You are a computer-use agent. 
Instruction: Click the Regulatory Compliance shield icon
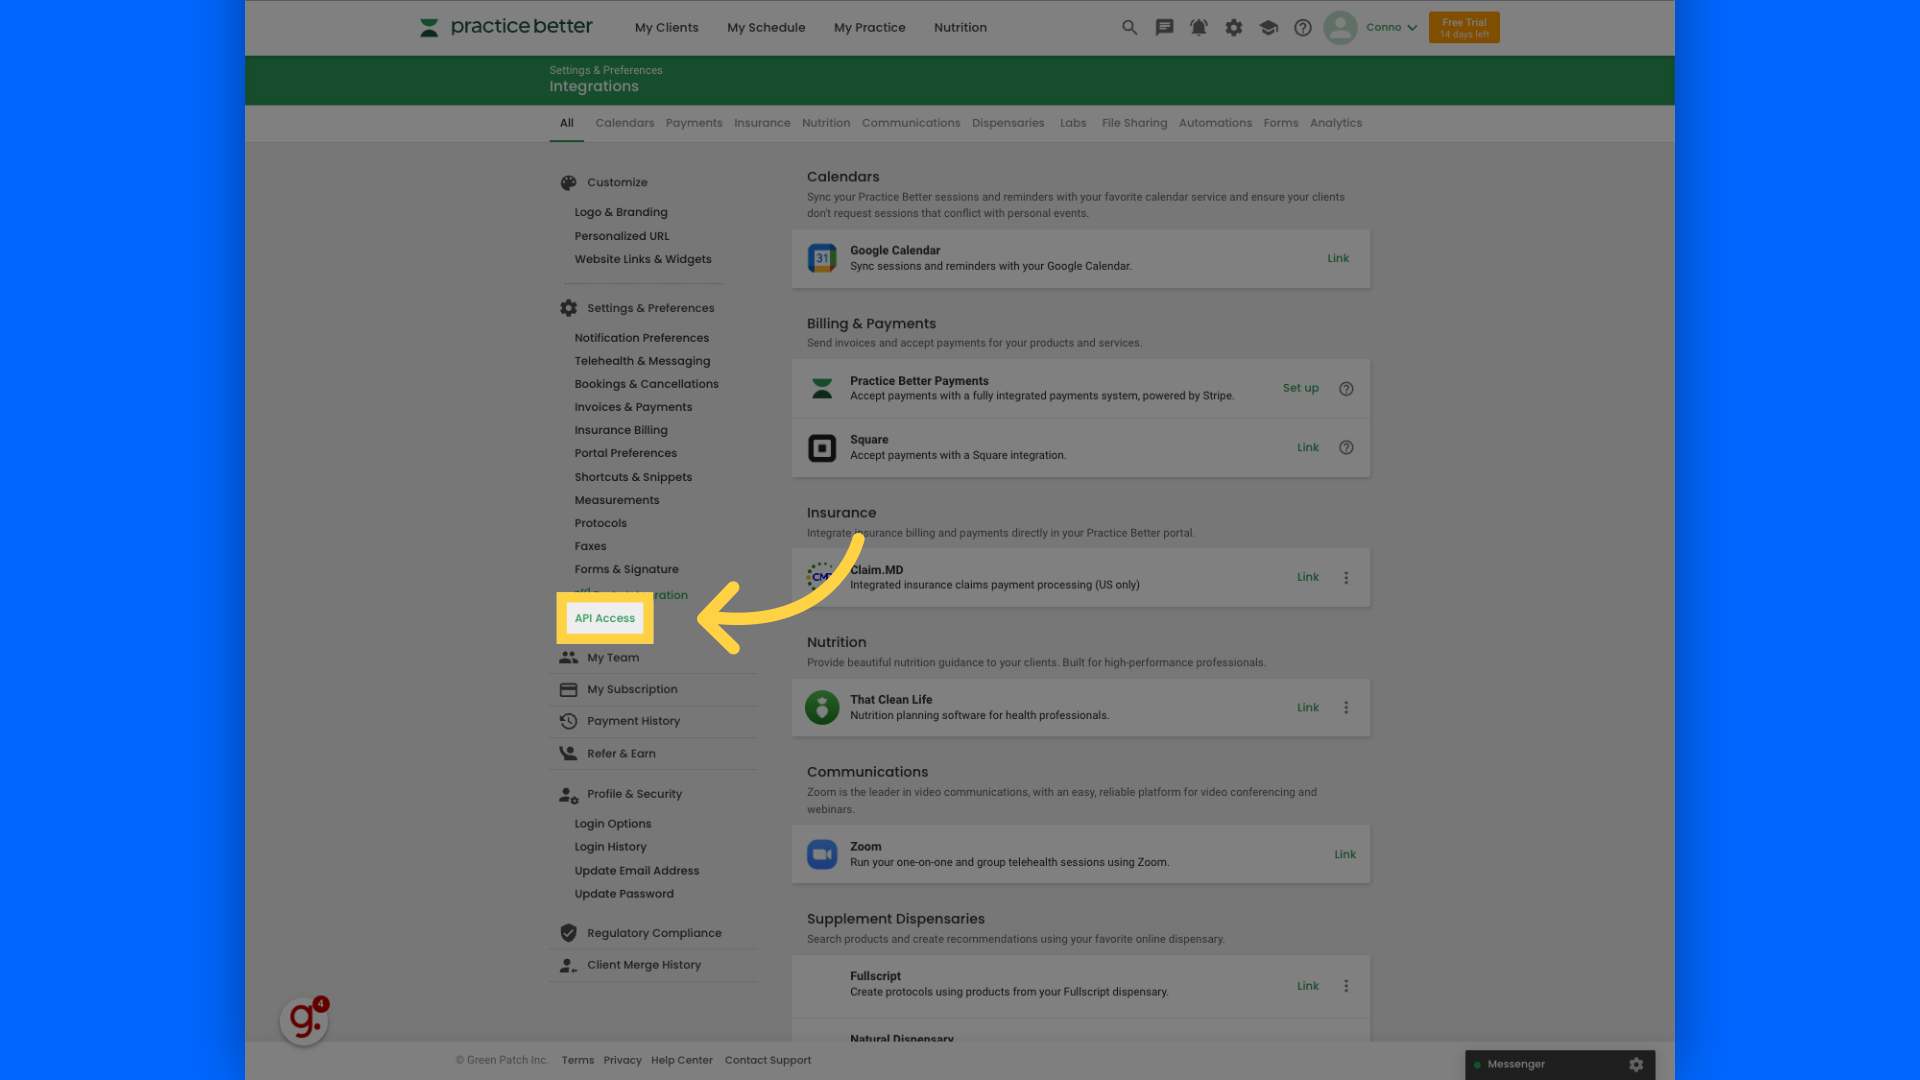(568, 933)
